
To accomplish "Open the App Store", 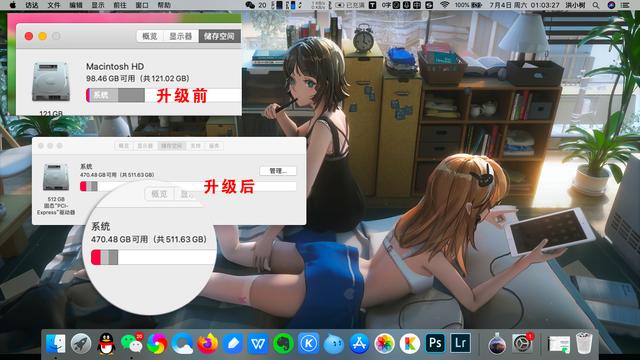I will [359, 343].
